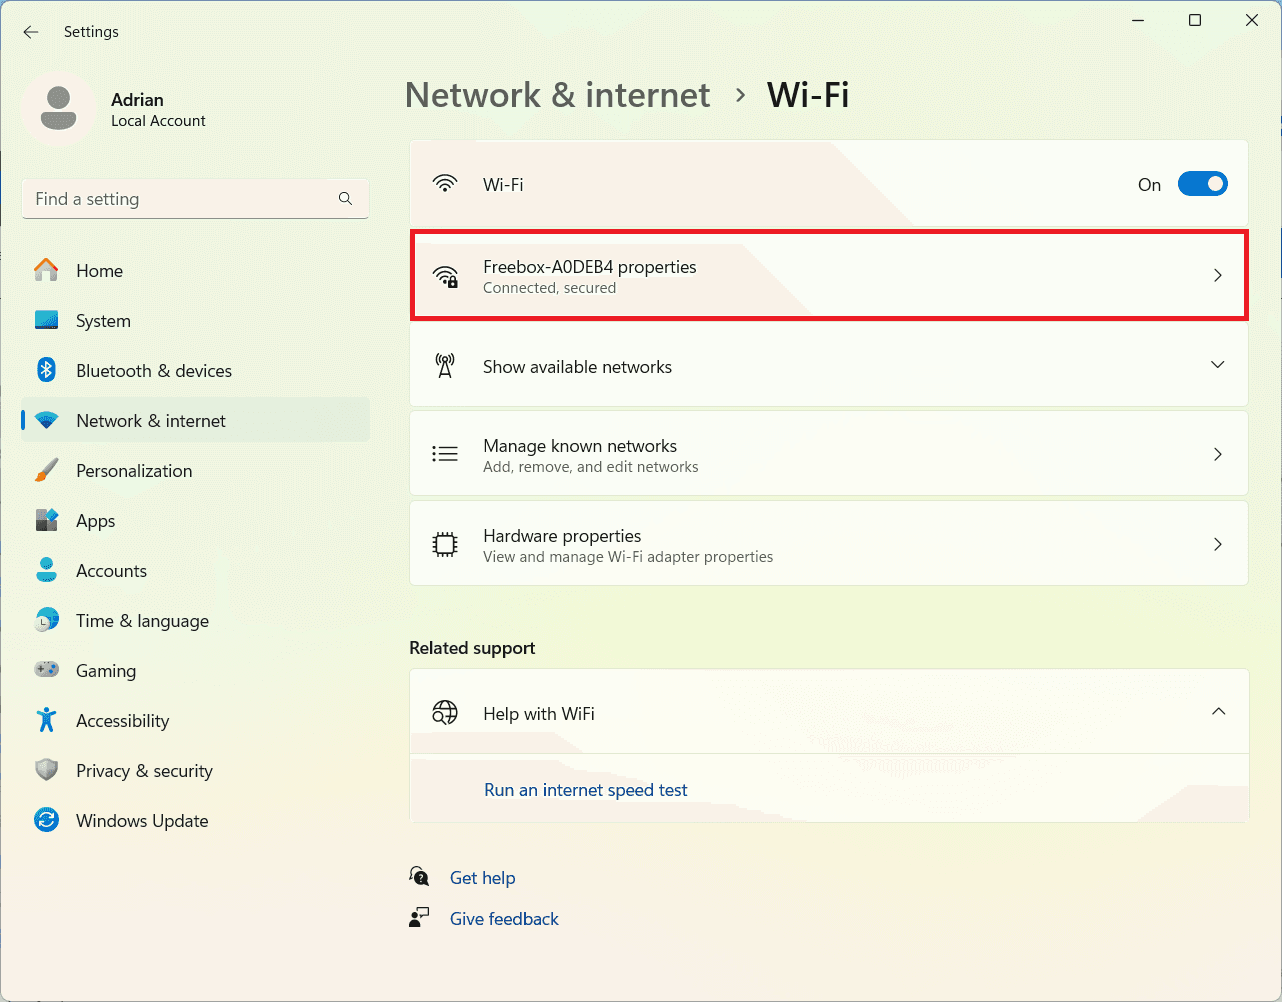Click the back arrow in Settings title bar
Image resolution: width=1282 pixels, height=1002 pixels.
pyautogui.click(x=31, y=32)
